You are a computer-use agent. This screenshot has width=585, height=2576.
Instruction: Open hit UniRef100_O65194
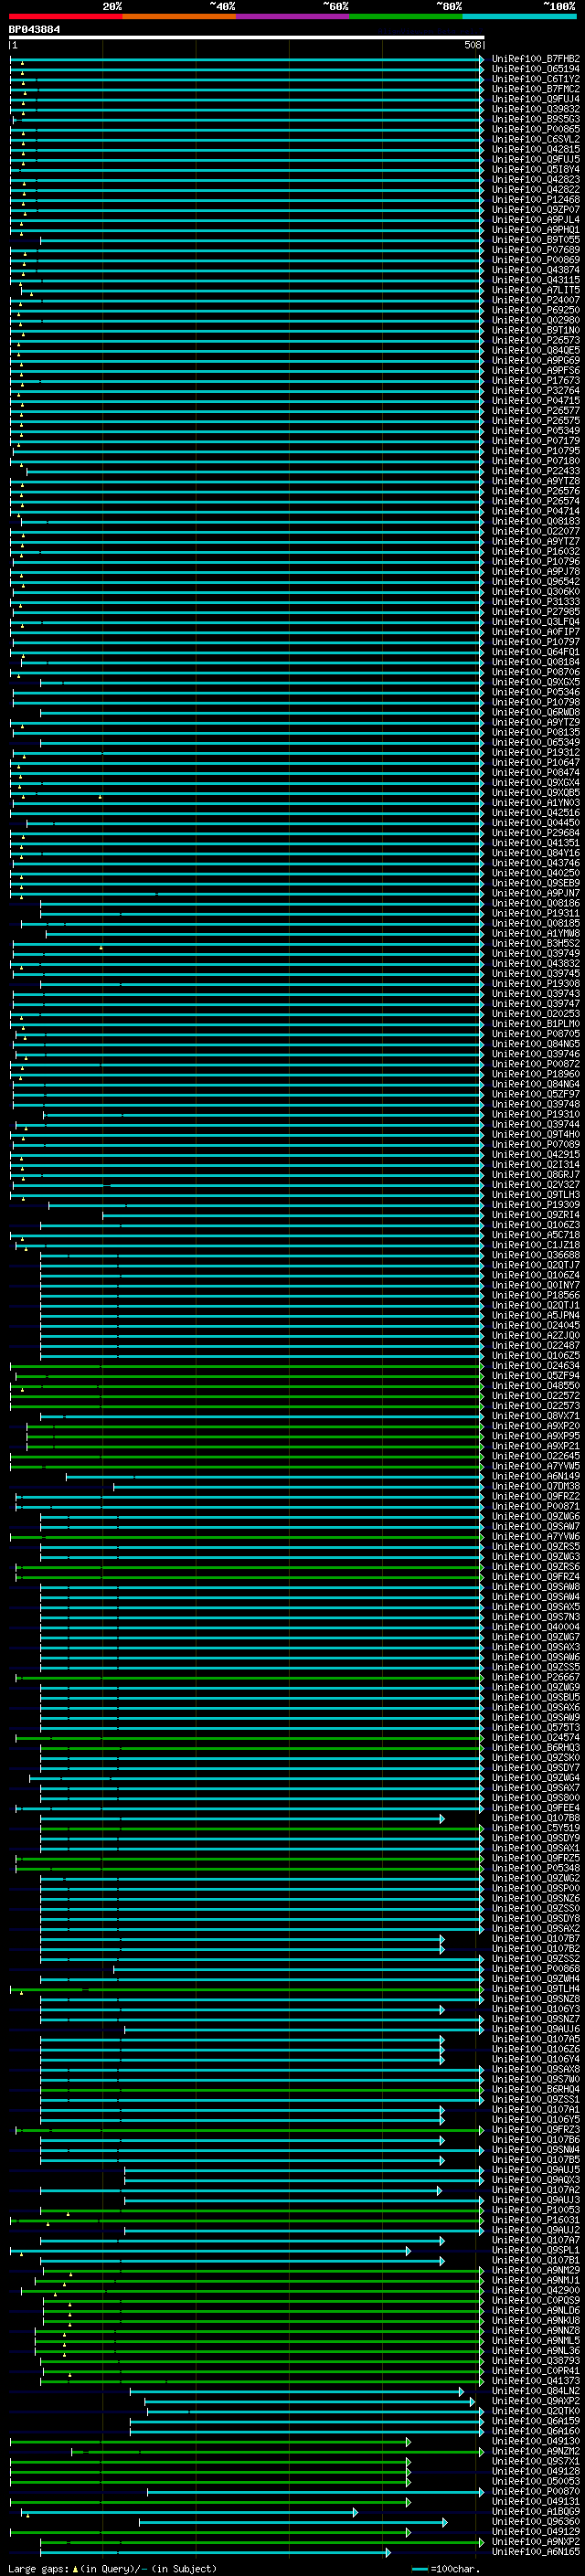pos(535,69)
